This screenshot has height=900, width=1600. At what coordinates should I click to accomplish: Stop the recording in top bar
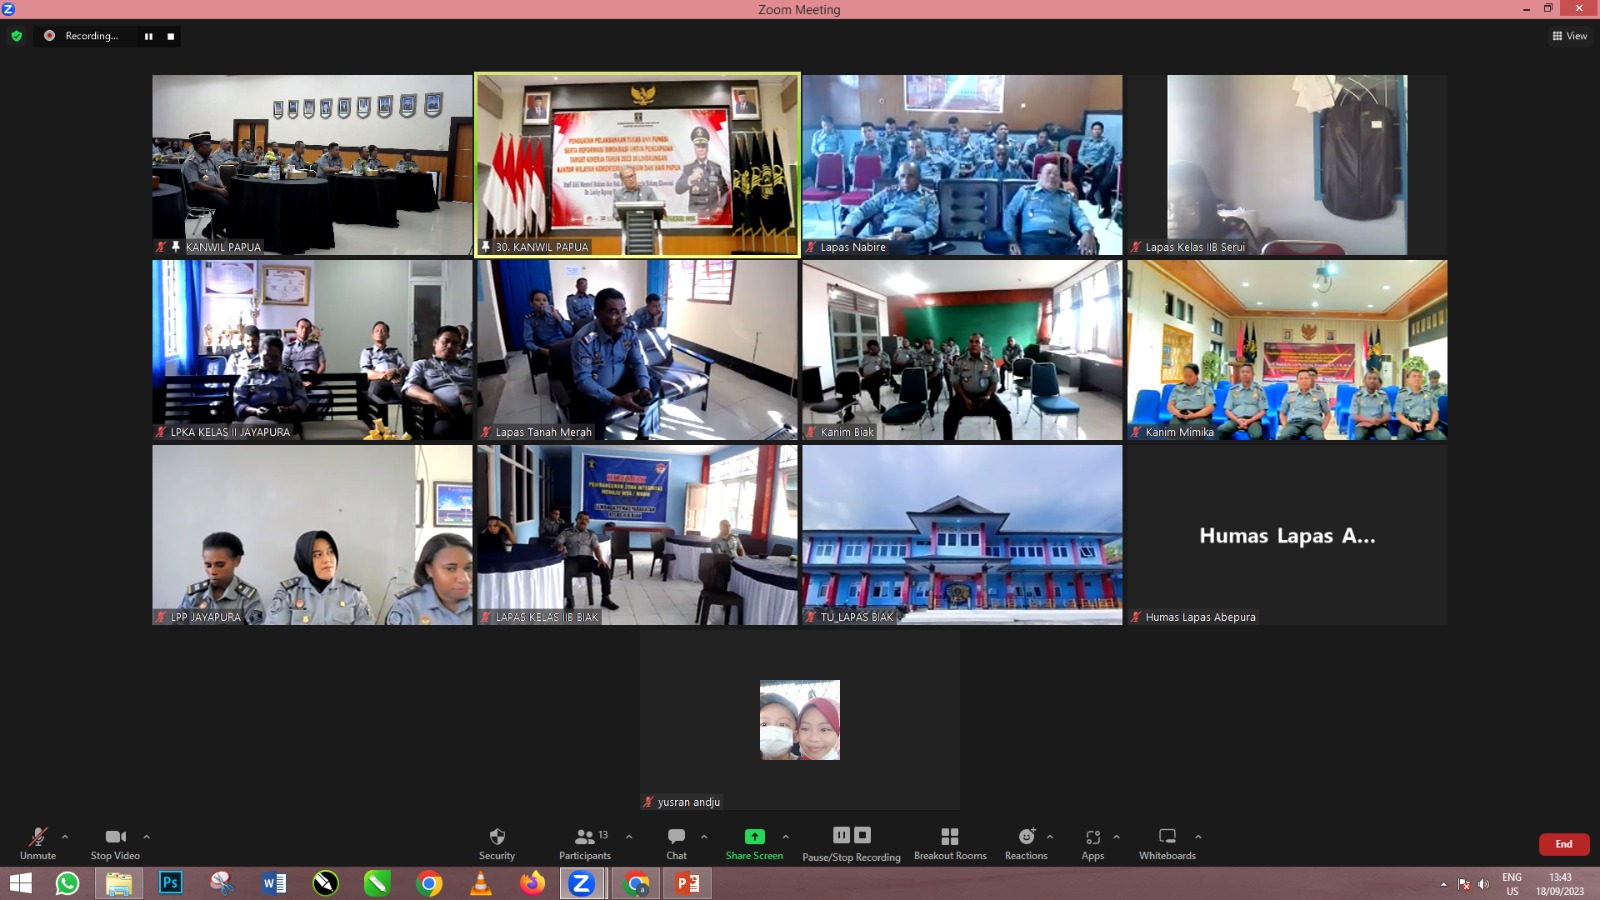coord(171,36)
